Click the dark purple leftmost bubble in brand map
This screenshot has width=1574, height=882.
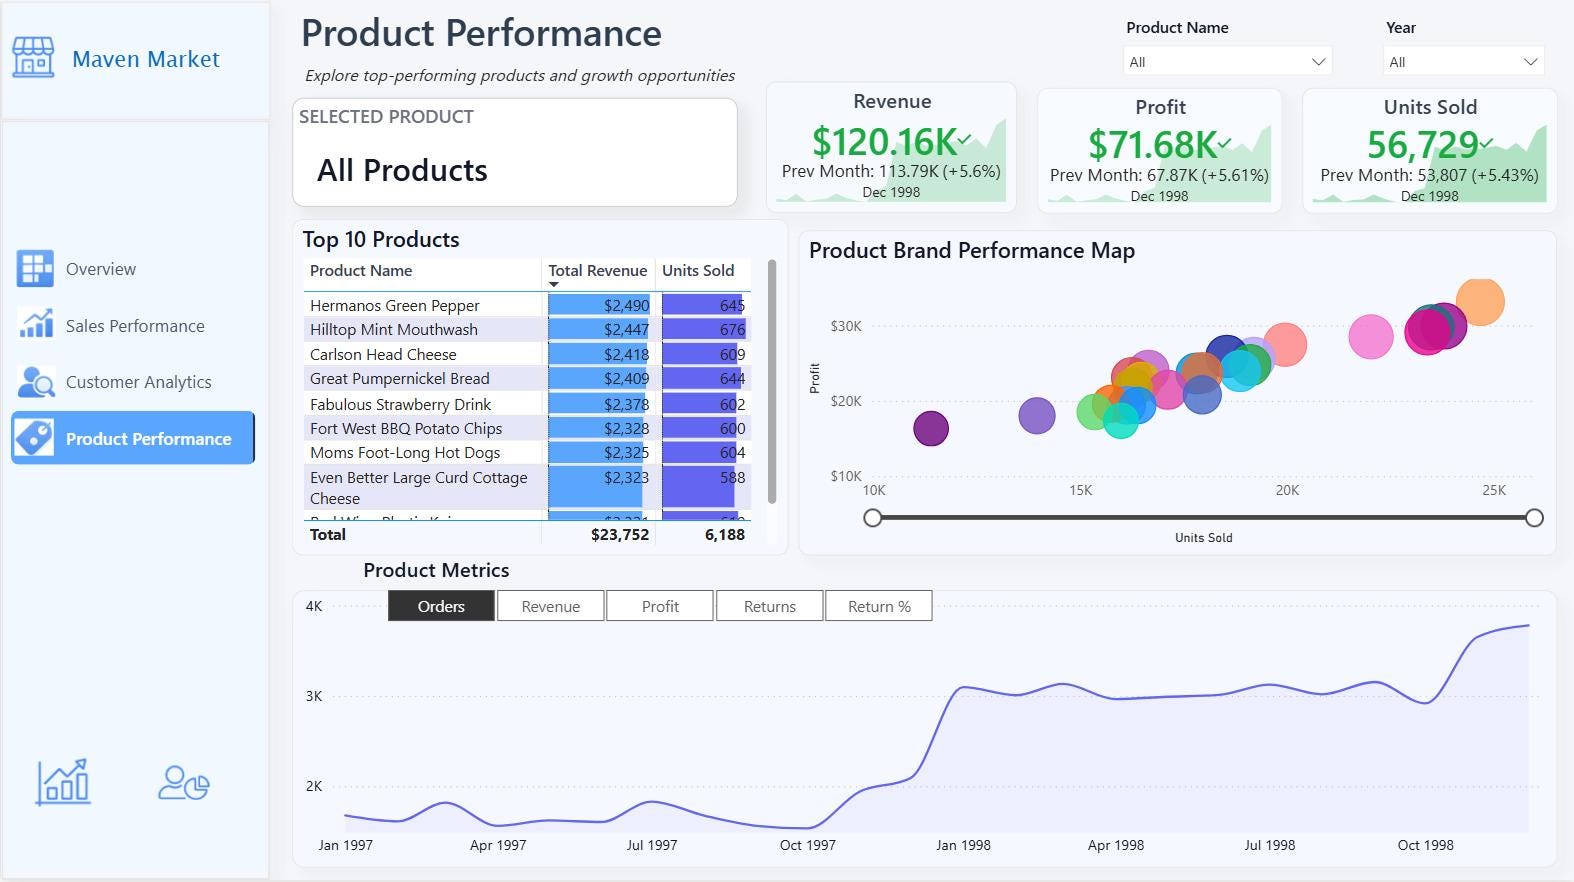pos(931,428)
